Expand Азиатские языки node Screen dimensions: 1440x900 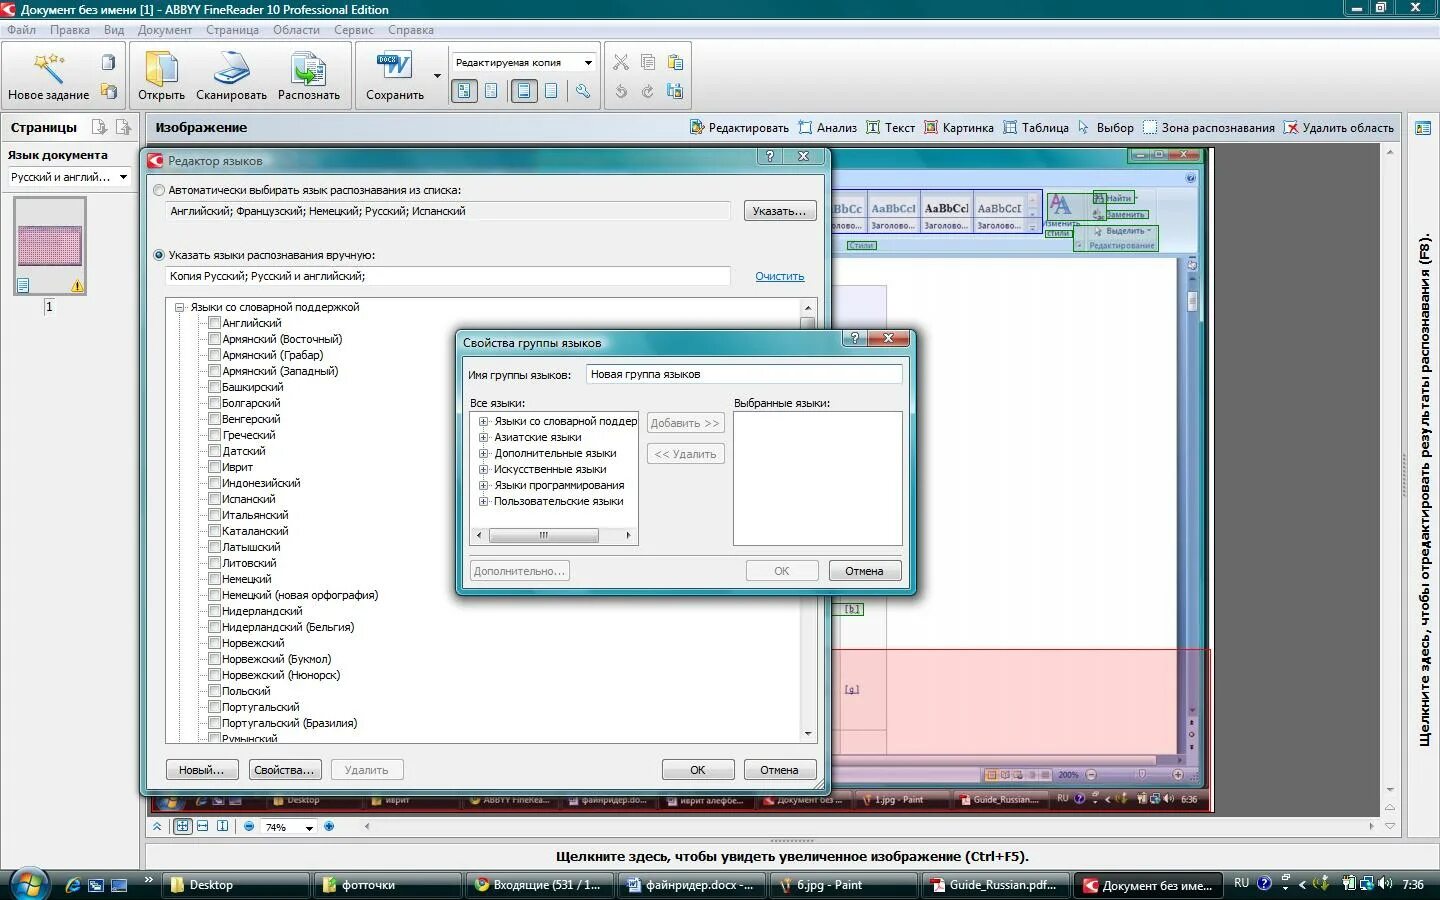[484, 437]
